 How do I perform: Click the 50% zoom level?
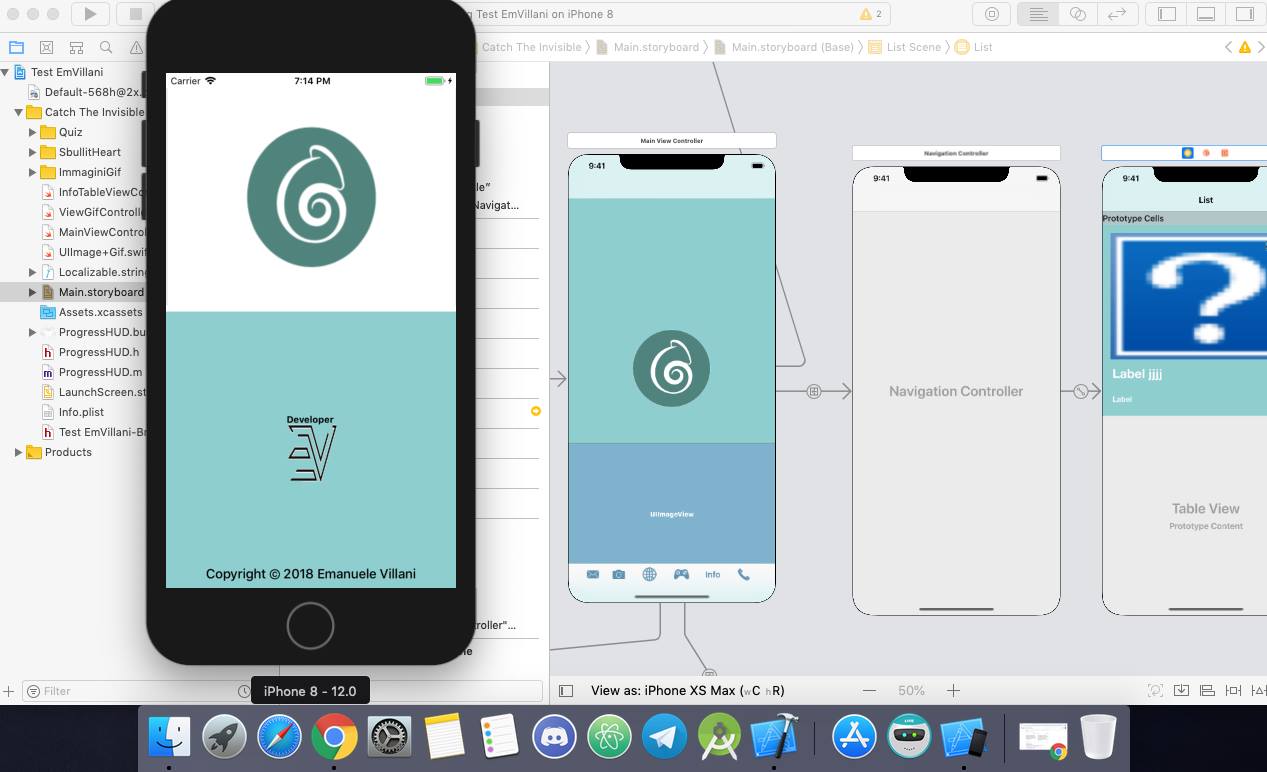(911, 690)
